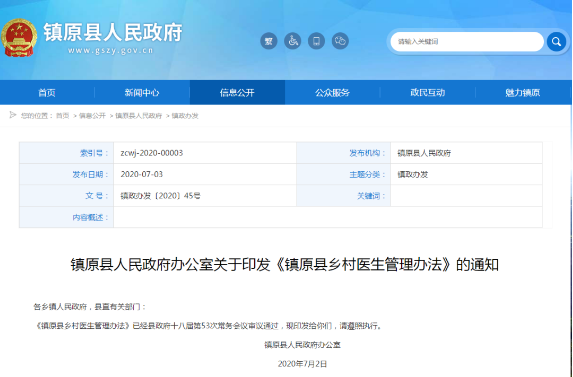This screenshot has height=377, width=573.
Task: Click the 索引号 label cell
Action: [67, 153]
